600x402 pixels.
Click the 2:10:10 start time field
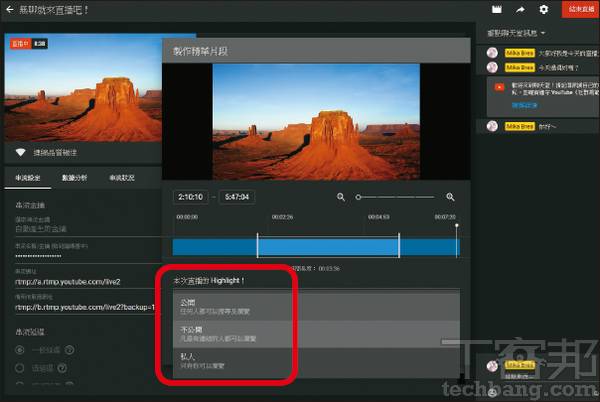[x=191, y=197]
